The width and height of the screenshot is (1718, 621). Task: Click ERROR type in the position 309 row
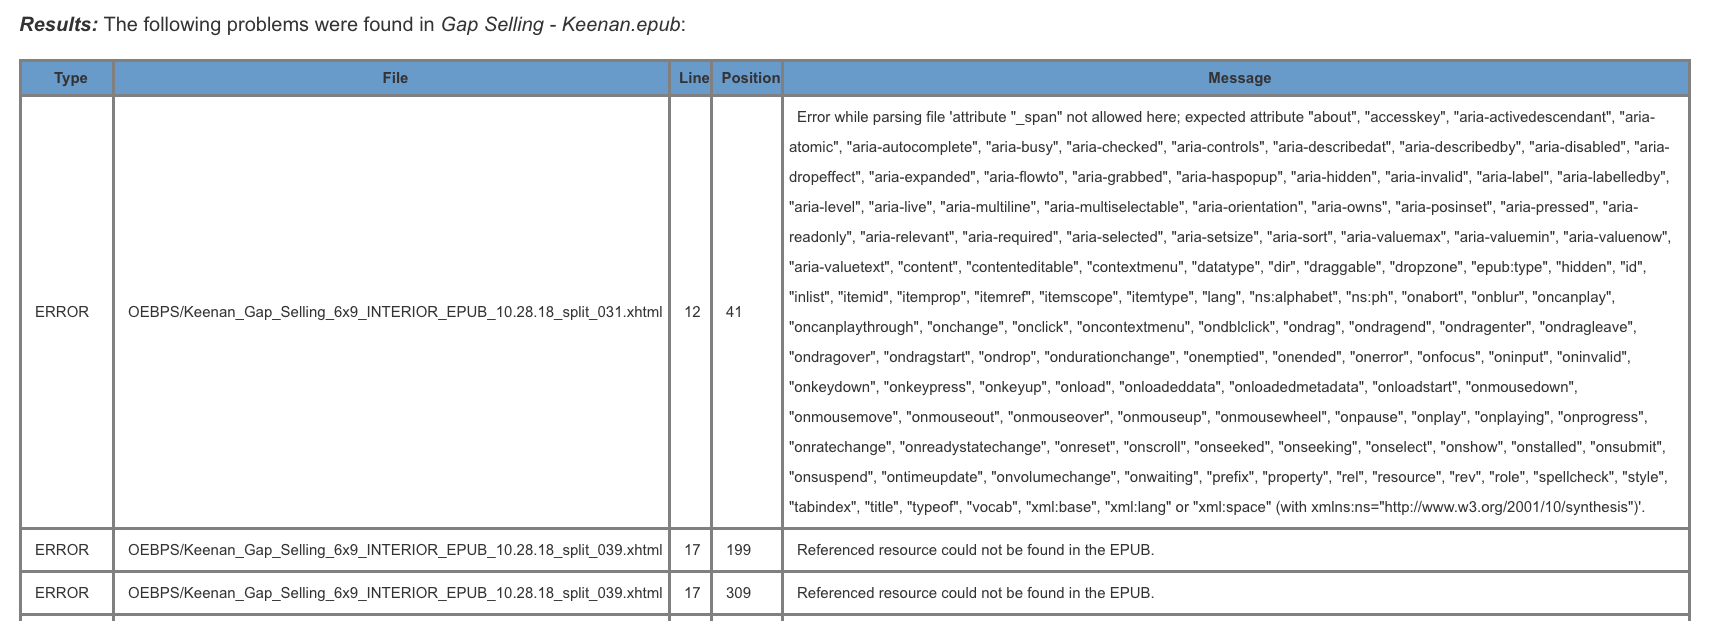(x=62, y=593)
